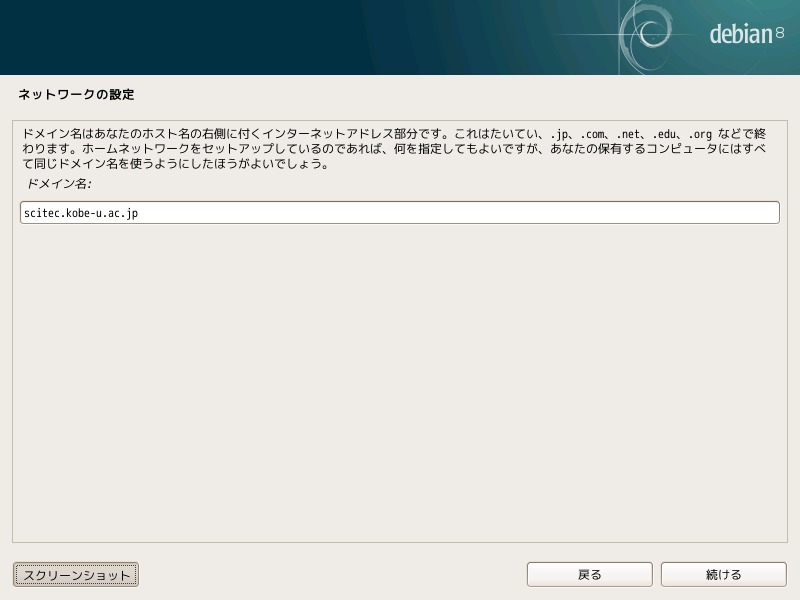Click the dark left side of the banner
The width and height of the screenshot is (800, 600).
click(x=153, y=37)
